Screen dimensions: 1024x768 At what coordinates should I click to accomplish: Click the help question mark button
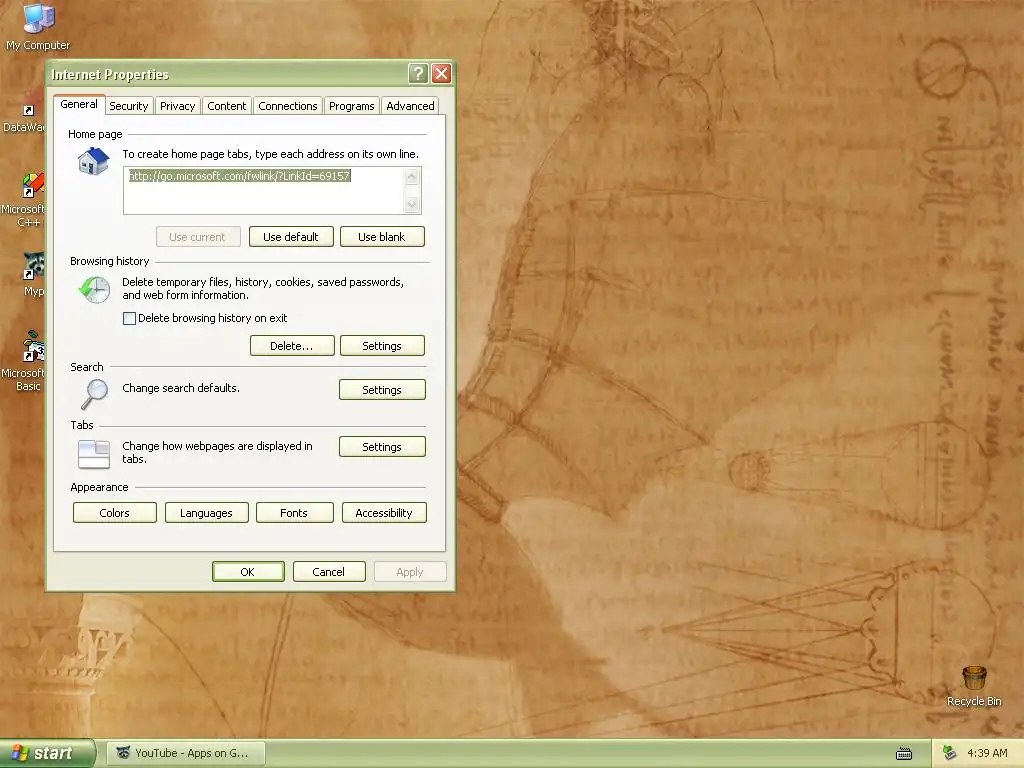click(418, 74)
